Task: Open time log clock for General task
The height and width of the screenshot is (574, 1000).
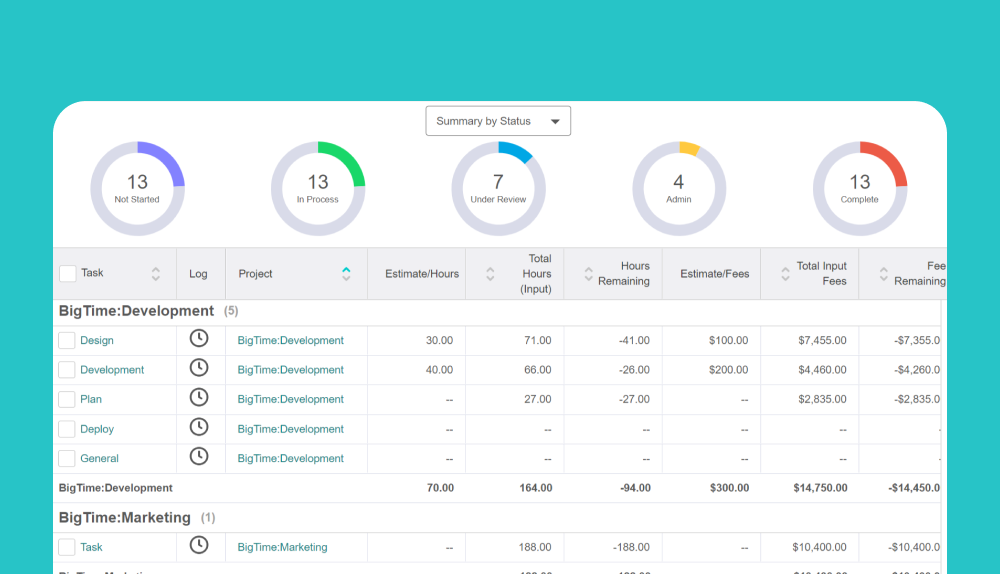Action: click(x=199, y=456)
